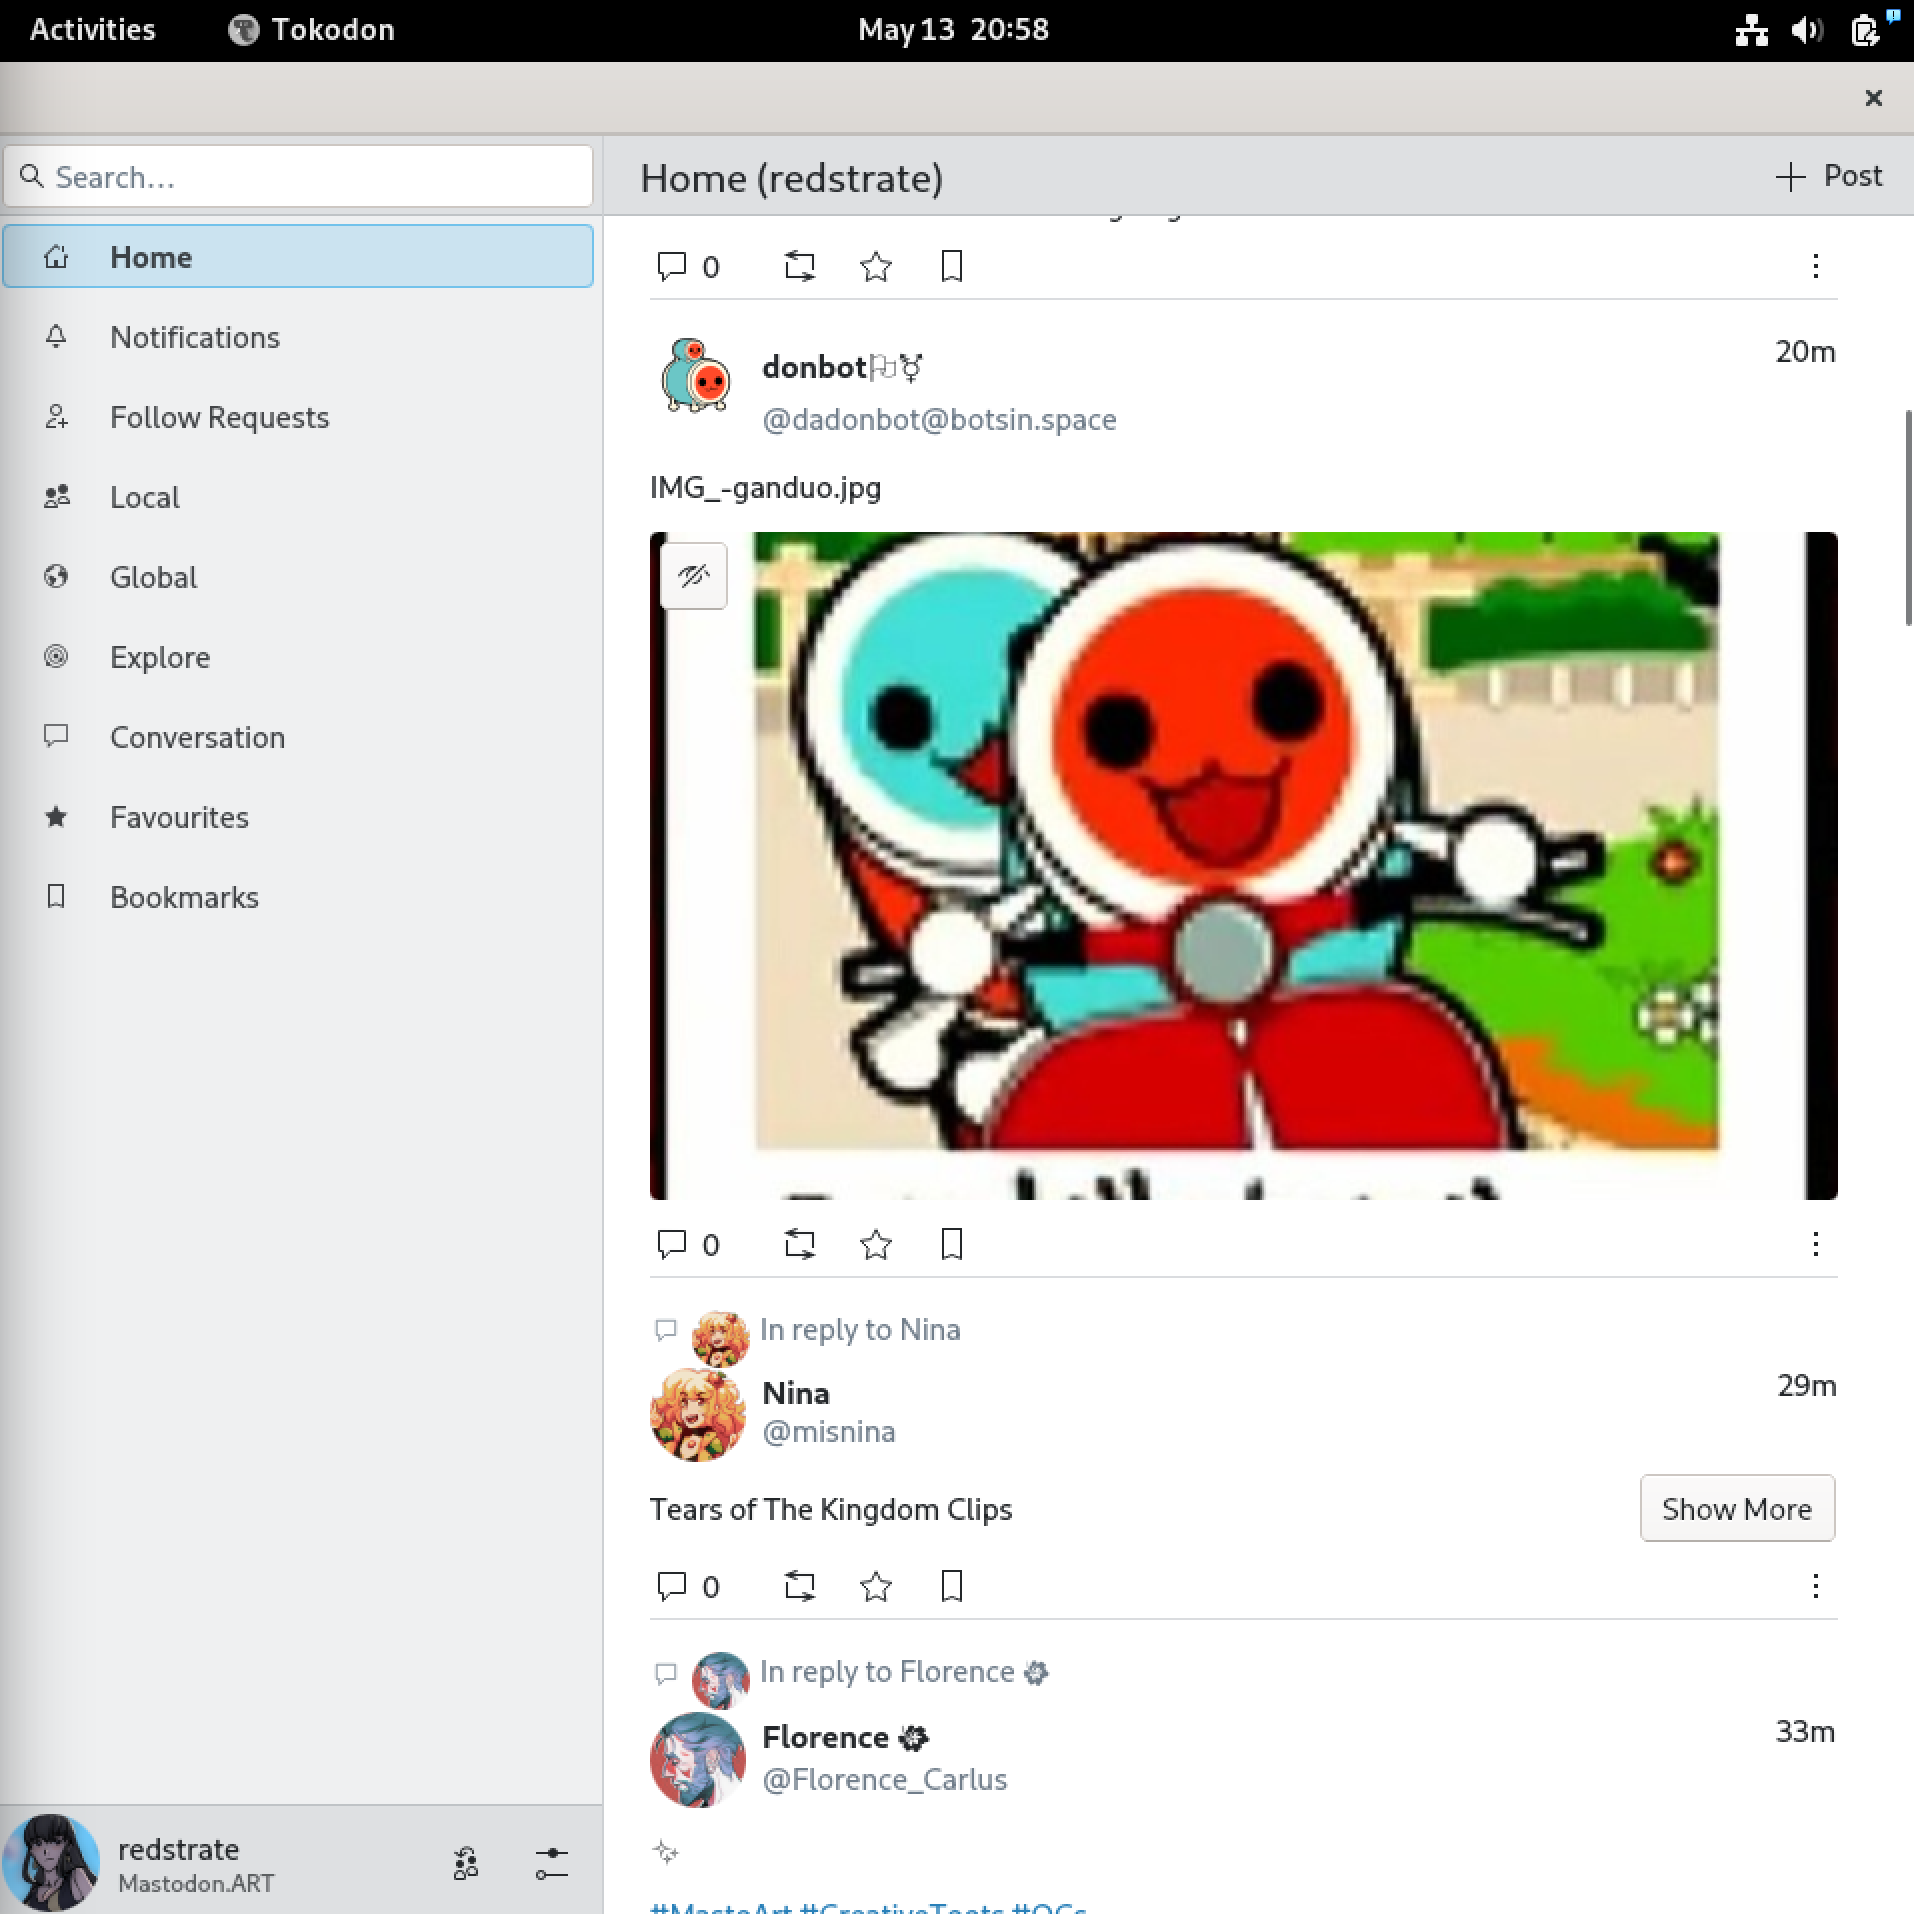
Task: Open the redstrate account avatar
Action: point(50,1863)
